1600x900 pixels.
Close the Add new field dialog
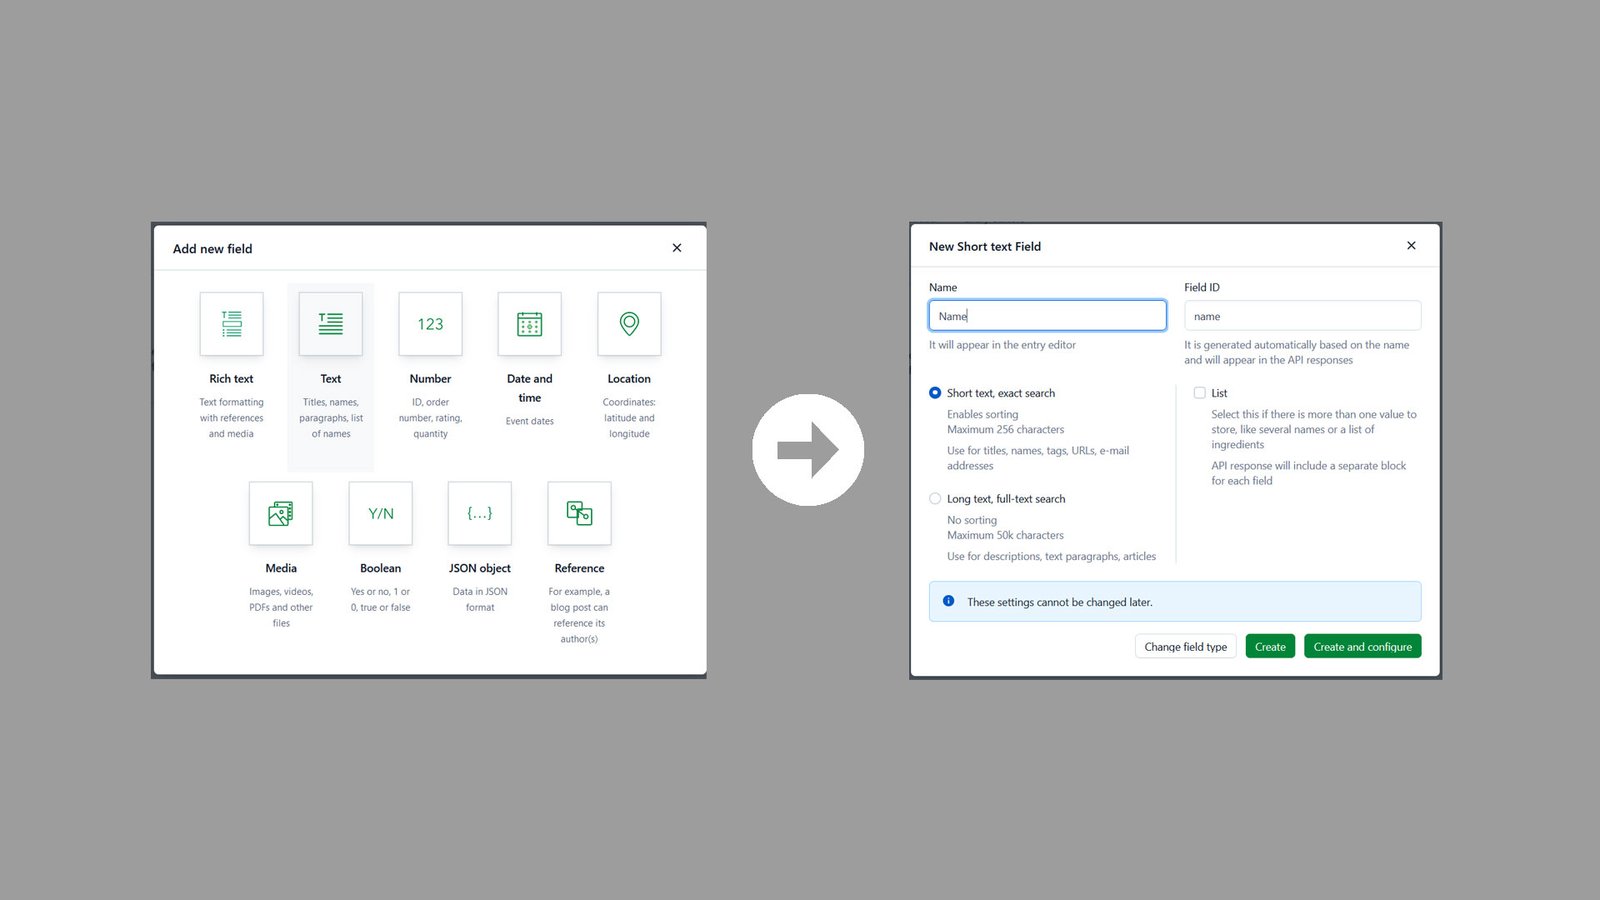coord(676,248)
